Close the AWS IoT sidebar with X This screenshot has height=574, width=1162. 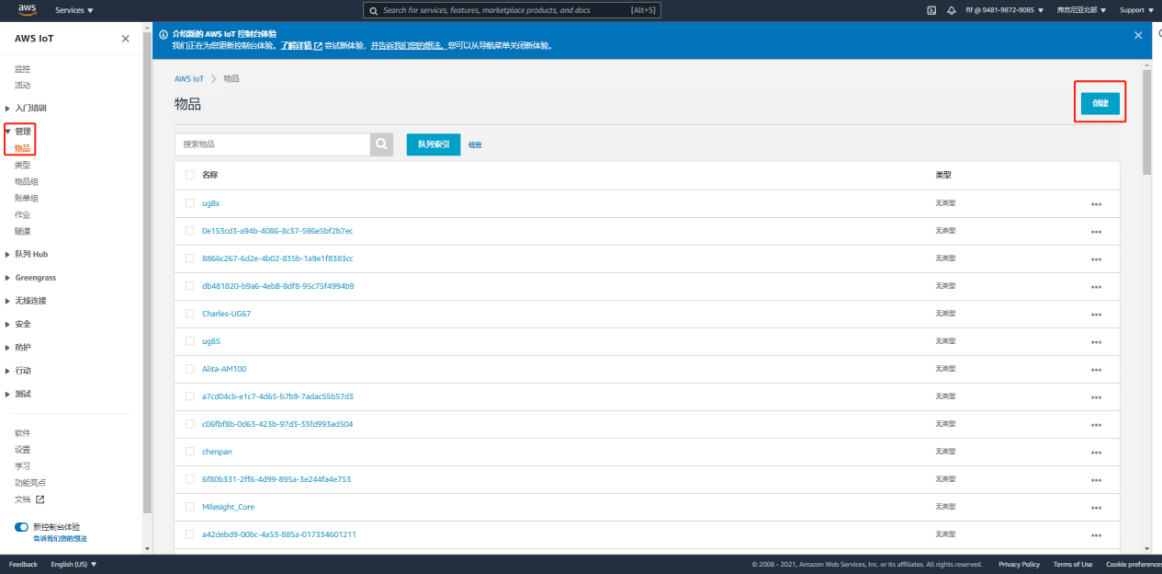pyautogui.click(x=125, y=39)
